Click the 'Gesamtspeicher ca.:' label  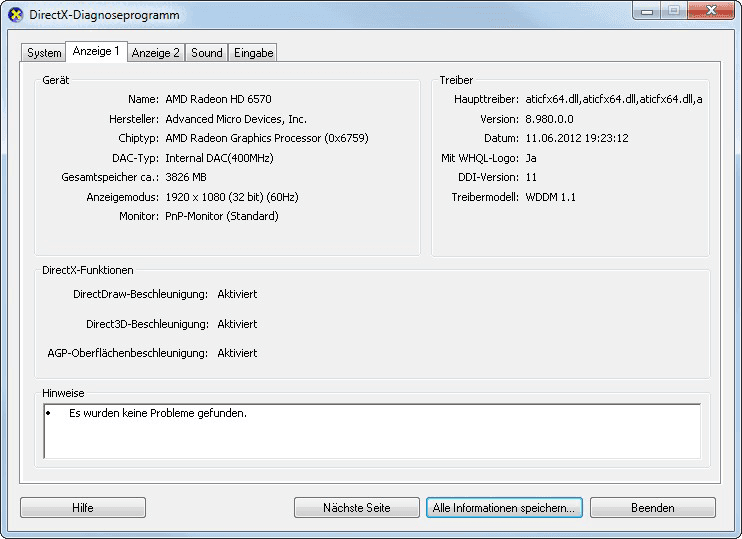pyautogui.click(x=110, y=177)
